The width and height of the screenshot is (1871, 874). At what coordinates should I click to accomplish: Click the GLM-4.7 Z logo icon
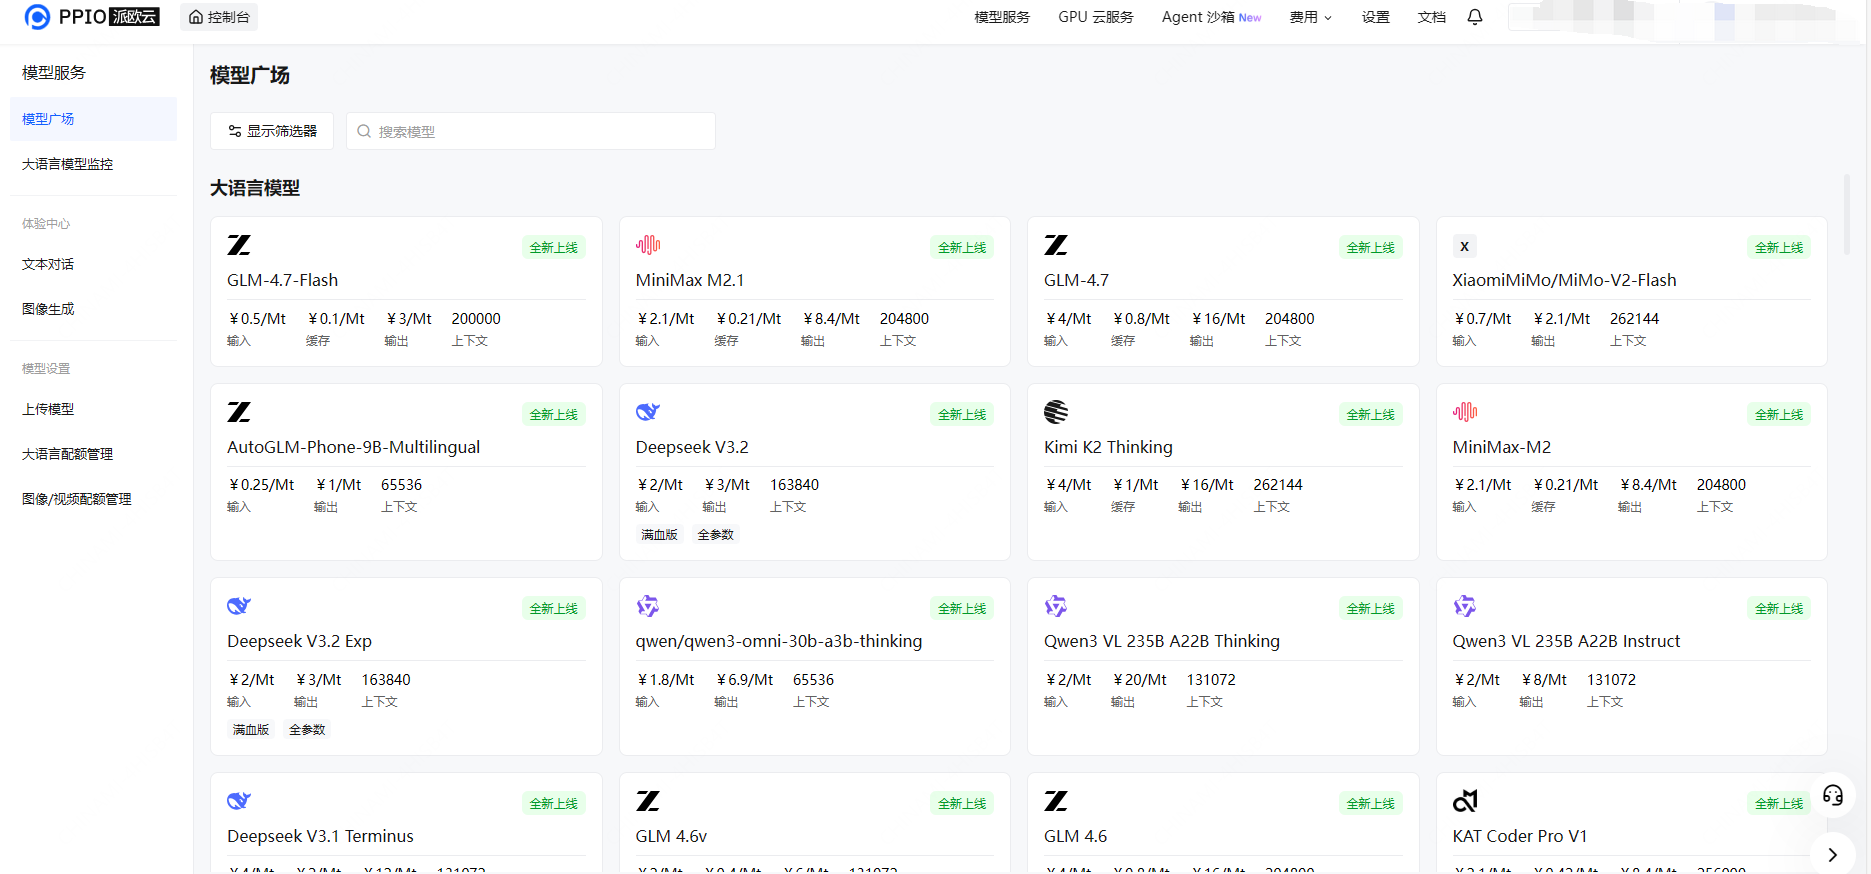click(1056, 245)
